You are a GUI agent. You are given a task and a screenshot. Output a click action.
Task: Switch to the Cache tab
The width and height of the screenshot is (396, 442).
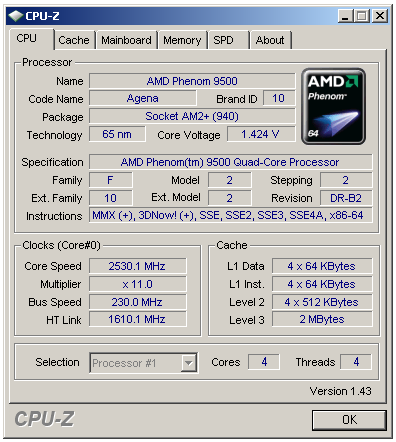(x=74, y=40)
